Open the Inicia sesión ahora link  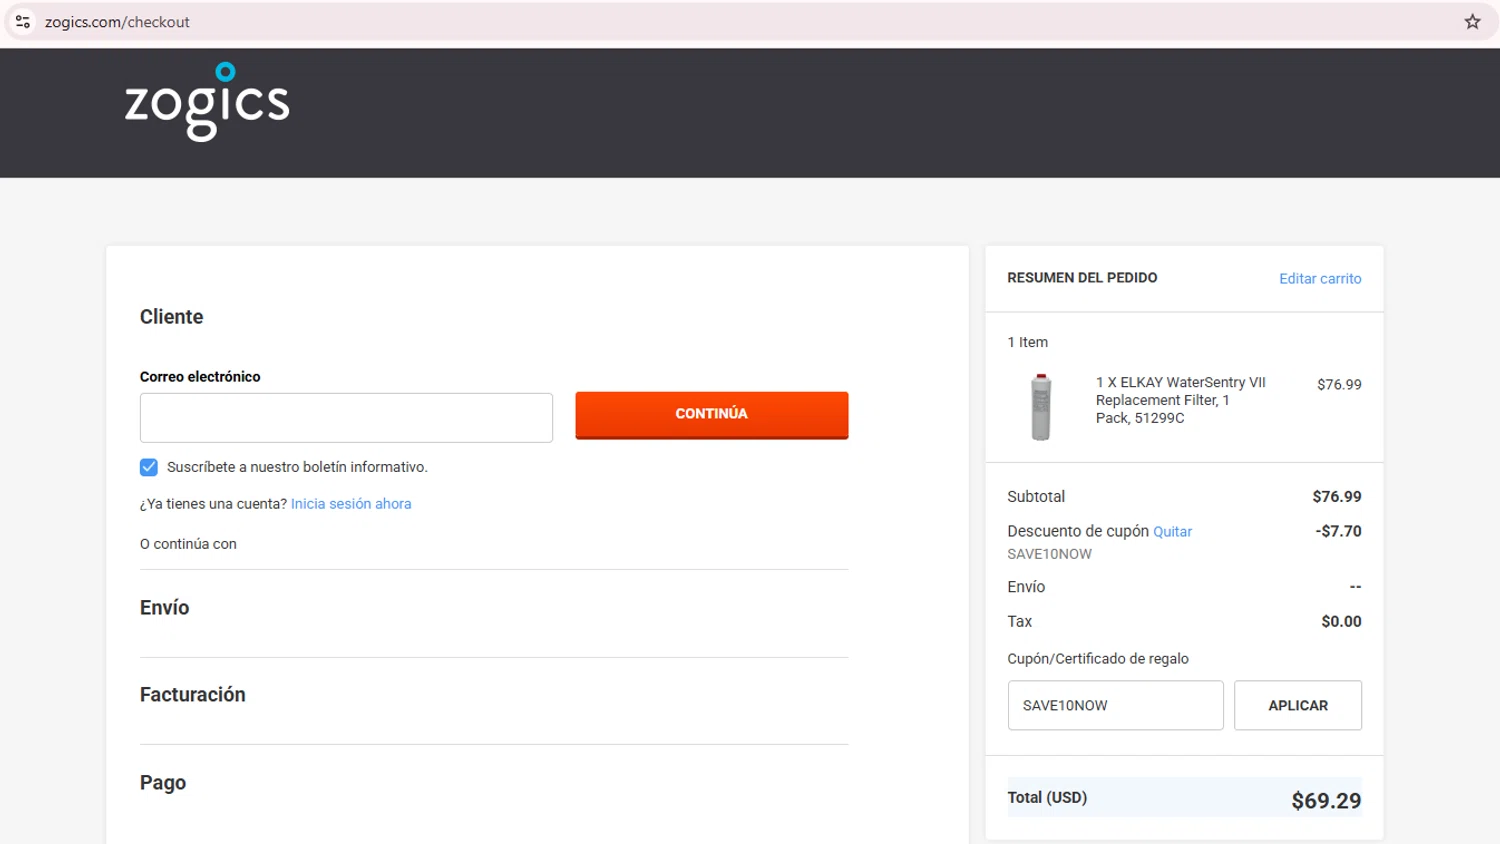click(351, 504)
